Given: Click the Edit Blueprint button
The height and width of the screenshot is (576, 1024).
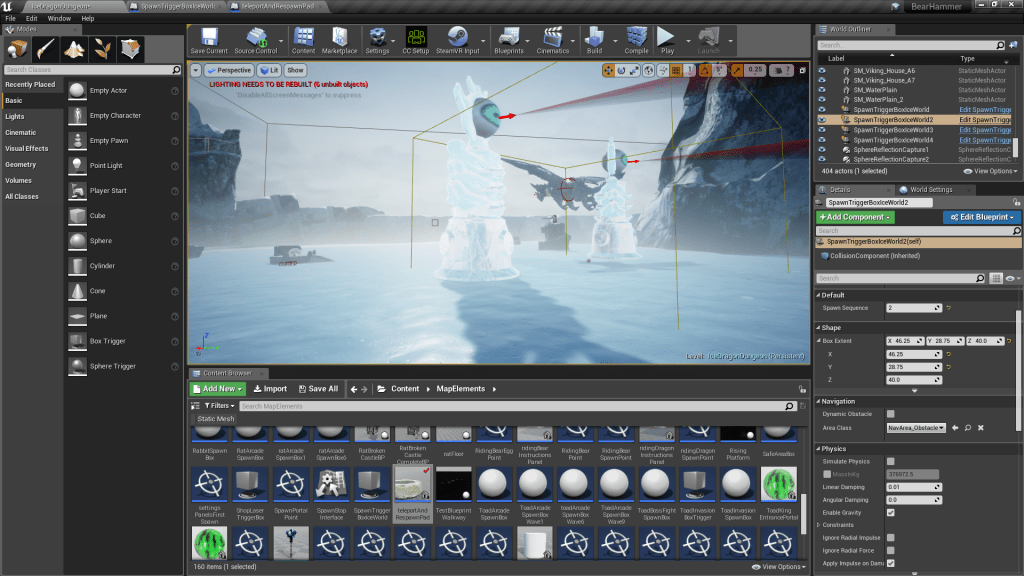Looking at the screenshot, I should tap(981, 217).
